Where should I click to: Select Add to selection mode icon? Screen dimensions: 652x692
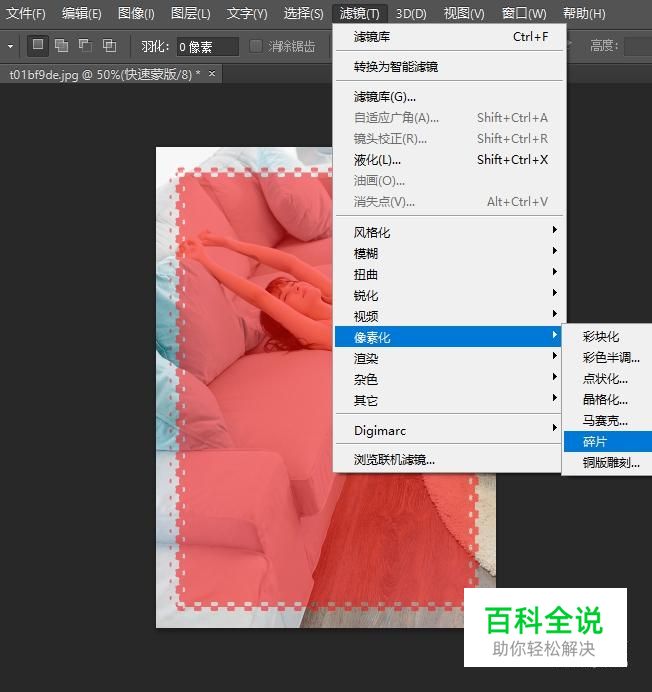61,45
